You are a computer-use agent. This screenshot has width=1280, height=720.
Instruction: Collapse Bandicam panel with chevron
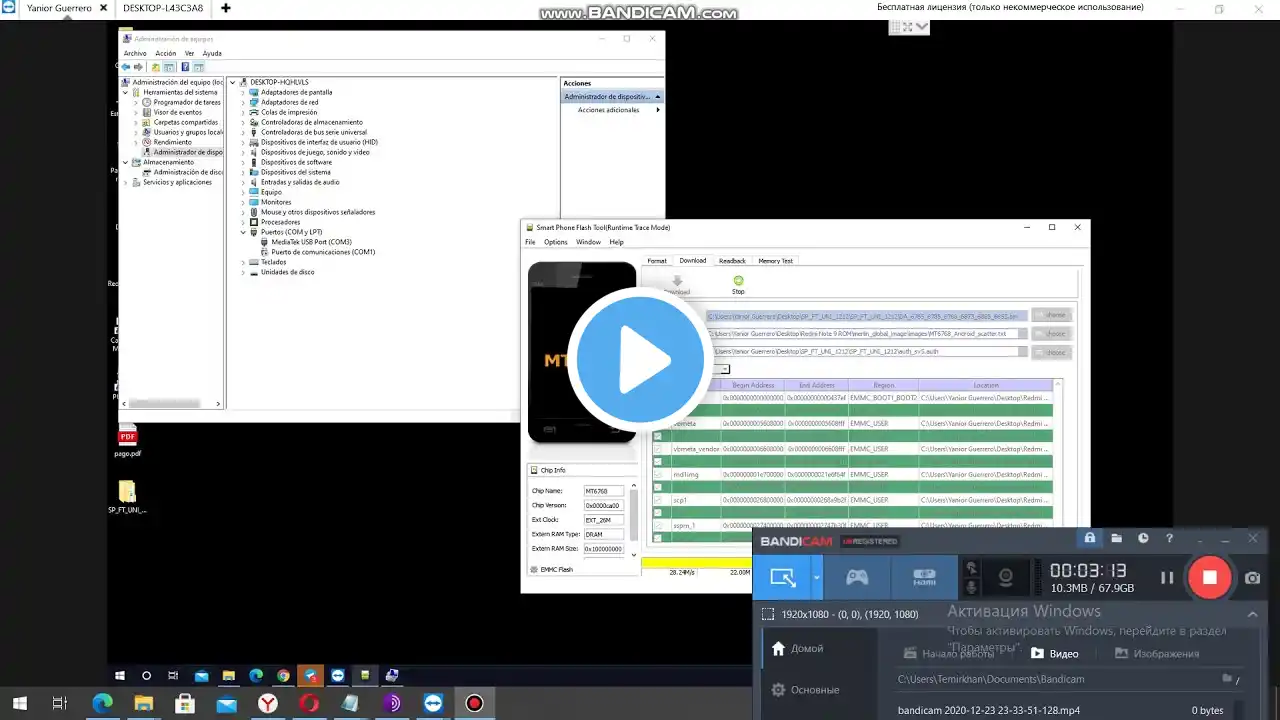[x=1252, y=614]
